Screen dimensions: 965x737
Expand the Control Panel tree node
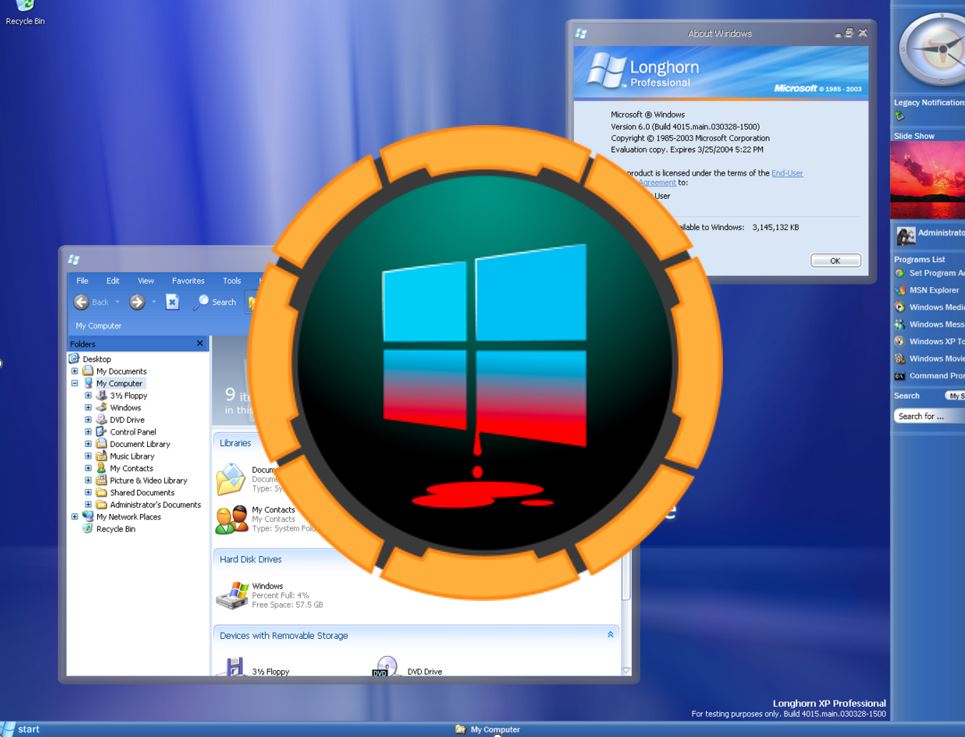pos(88,432)
